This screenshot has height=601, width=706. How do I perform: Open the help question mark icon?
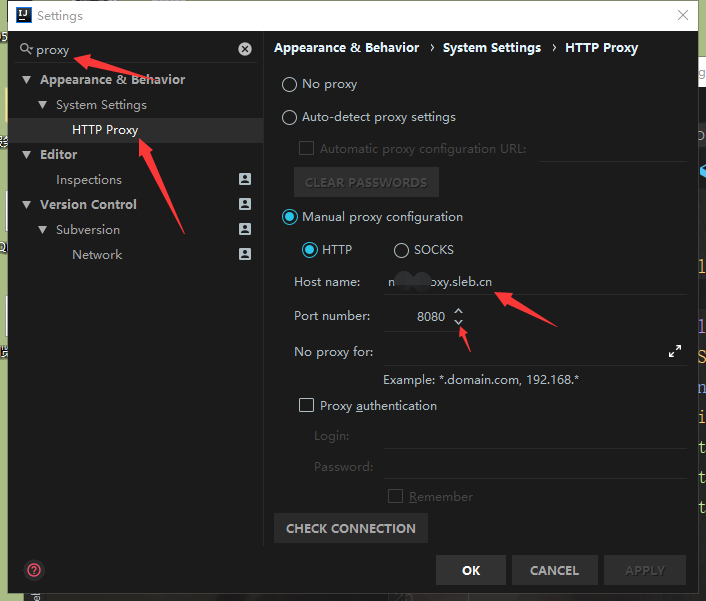(x=34, y=570)
